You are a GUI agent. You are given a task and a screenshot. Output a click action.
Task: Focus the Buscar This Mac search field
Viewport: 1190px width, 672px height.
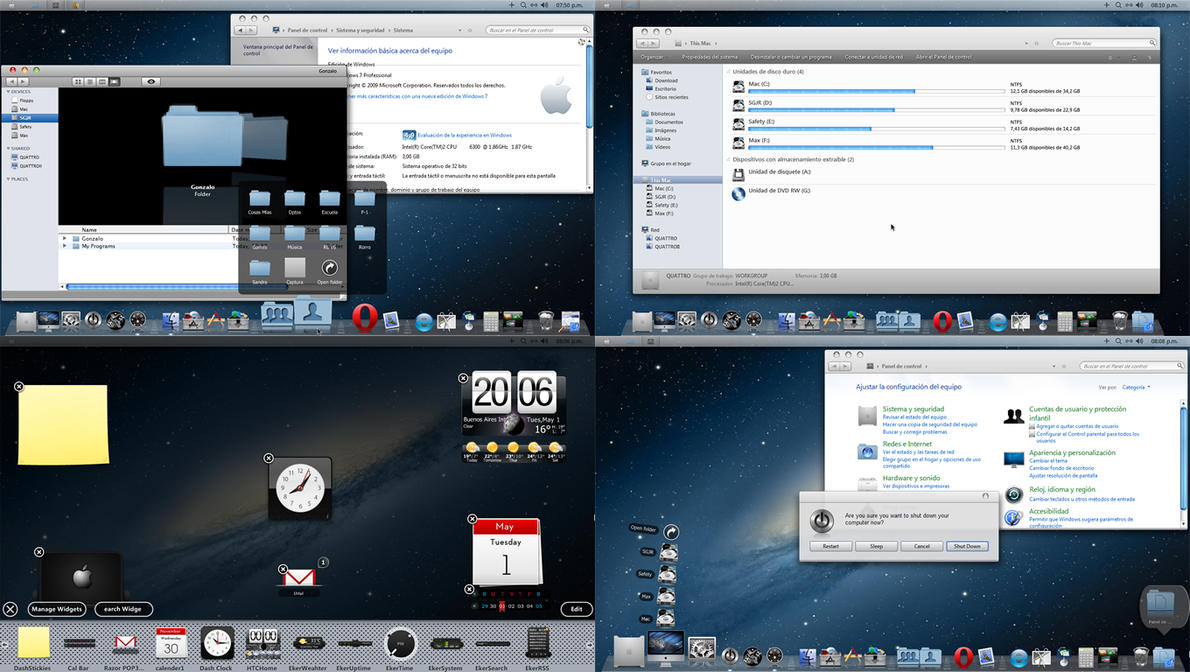pos(1104,43)
